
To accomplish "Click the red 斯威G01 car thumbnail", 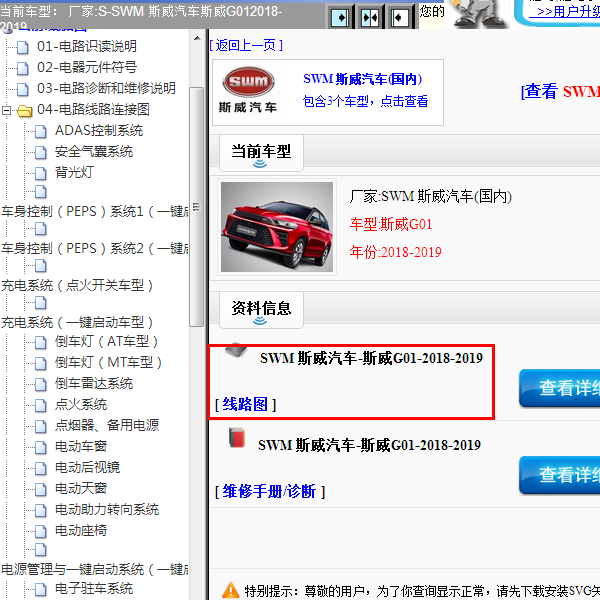I will coord(277,227).
